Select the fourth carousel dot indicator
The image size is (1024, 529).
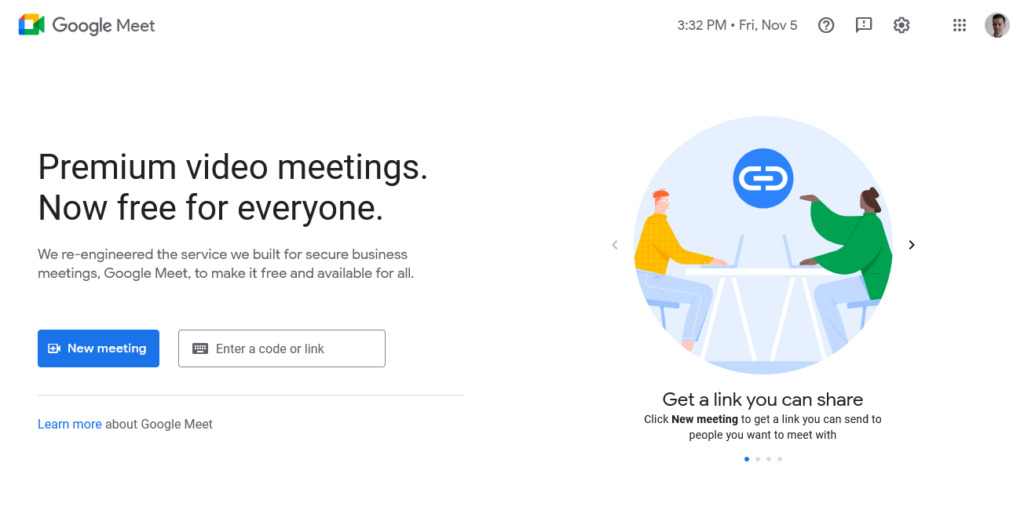click(780, 459)
